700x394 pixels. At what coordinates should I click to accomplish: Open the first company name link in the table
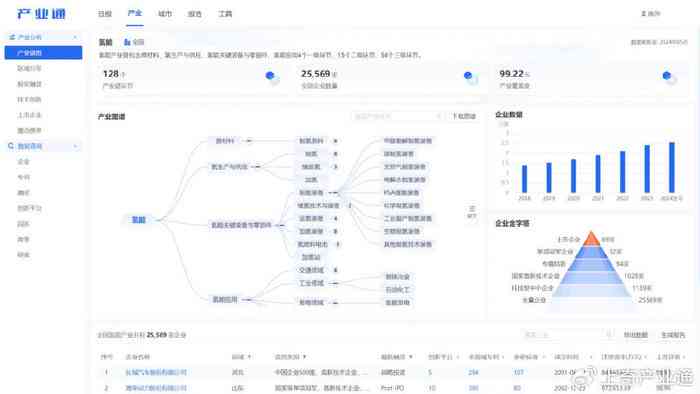[x=156, y=372]
